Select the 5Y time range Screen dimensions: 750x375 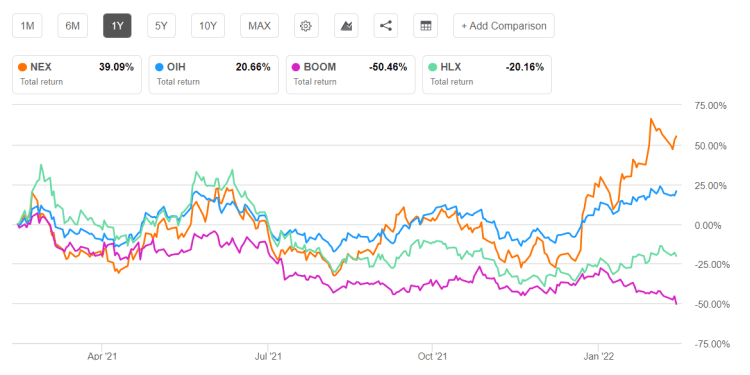coord(161,26)
